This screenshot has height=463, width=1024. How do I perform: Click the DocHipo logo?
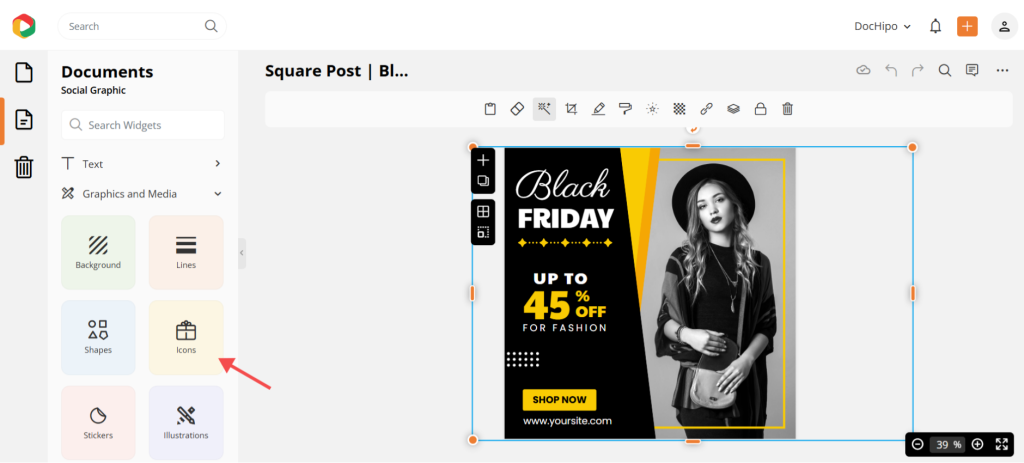pyautogui.click(x=24, y=26)
